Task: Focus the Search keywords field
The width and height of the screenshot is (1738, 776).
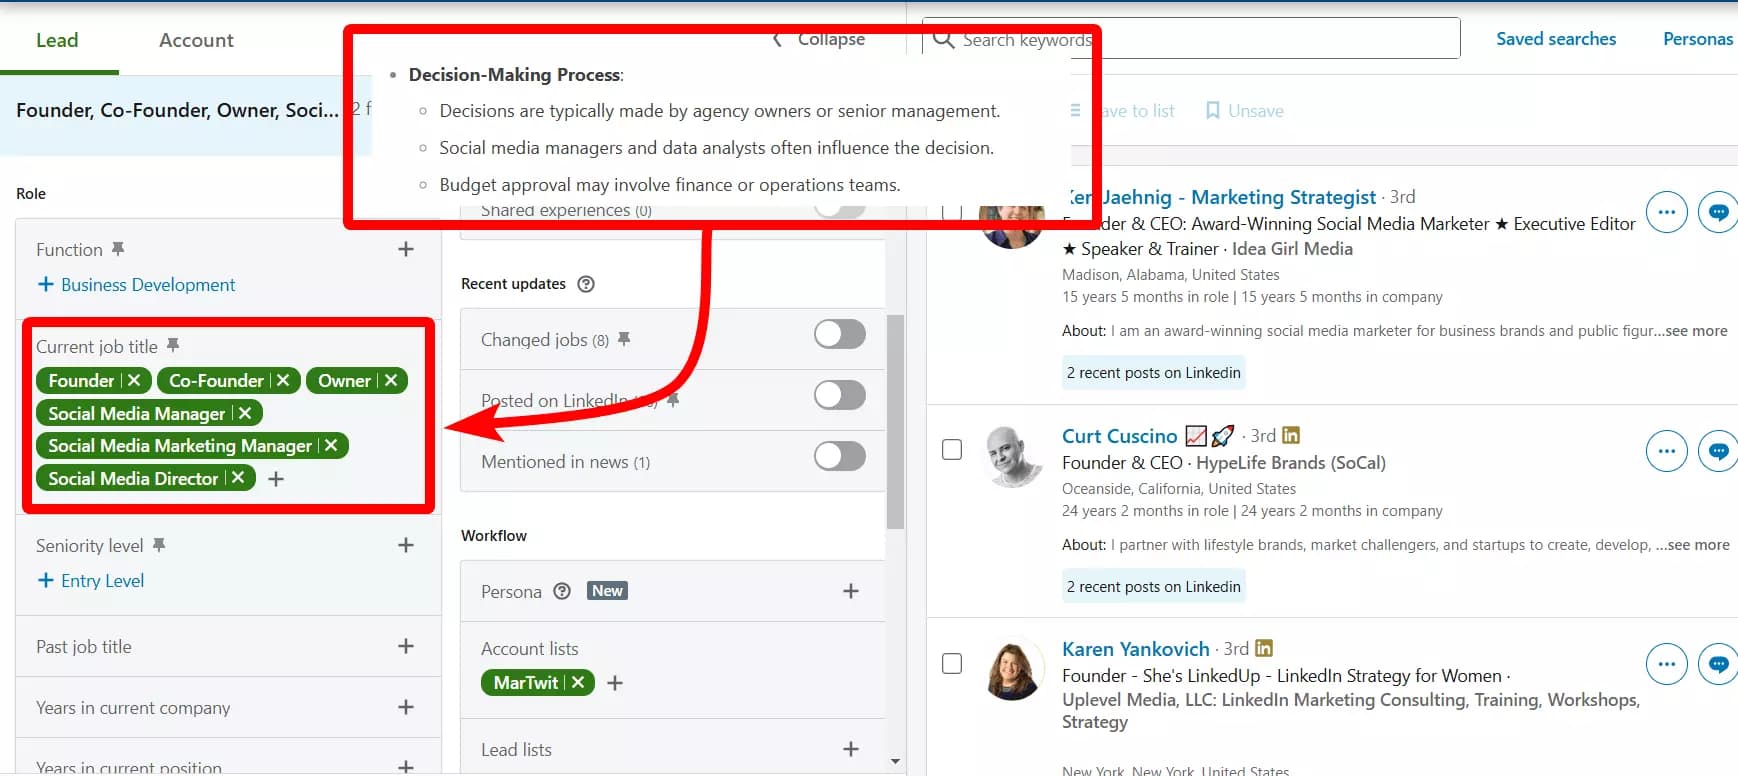Action: (1191, 39)
